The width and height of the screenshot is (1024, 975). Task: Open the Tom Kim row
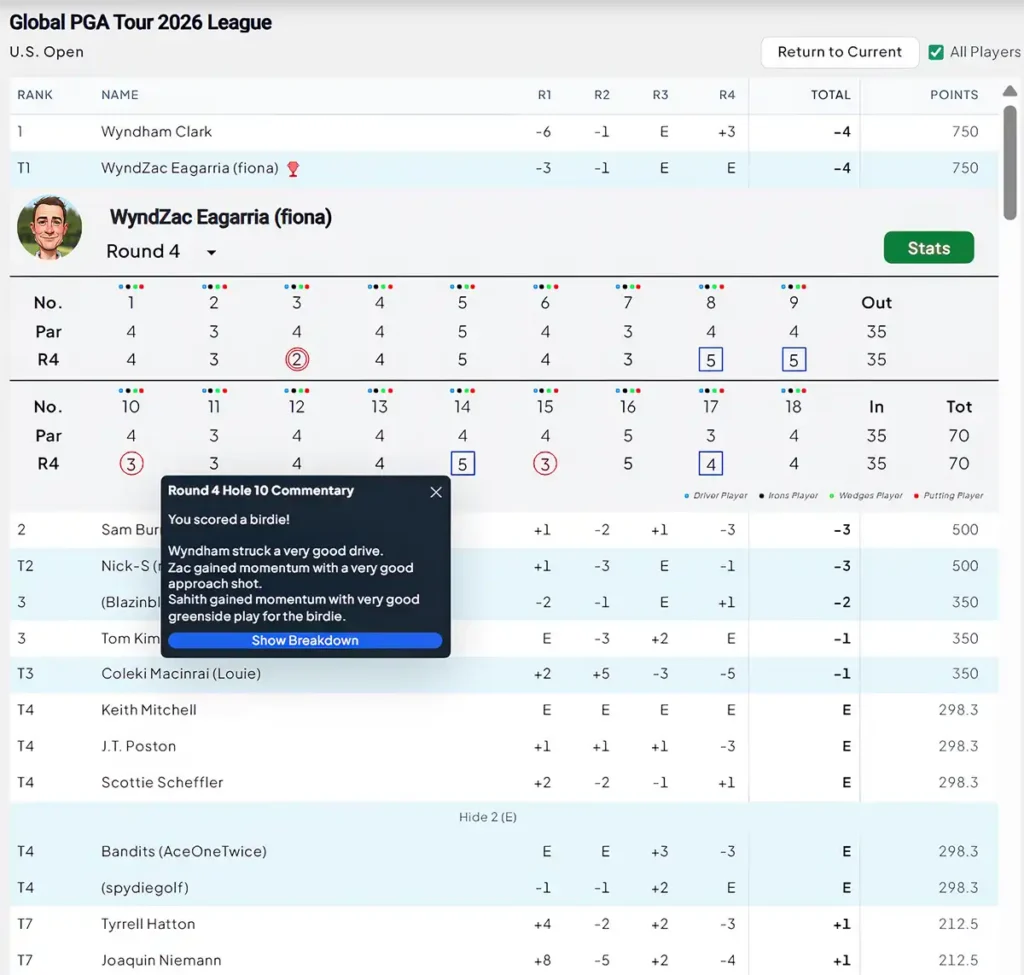[x=504, y=639]
